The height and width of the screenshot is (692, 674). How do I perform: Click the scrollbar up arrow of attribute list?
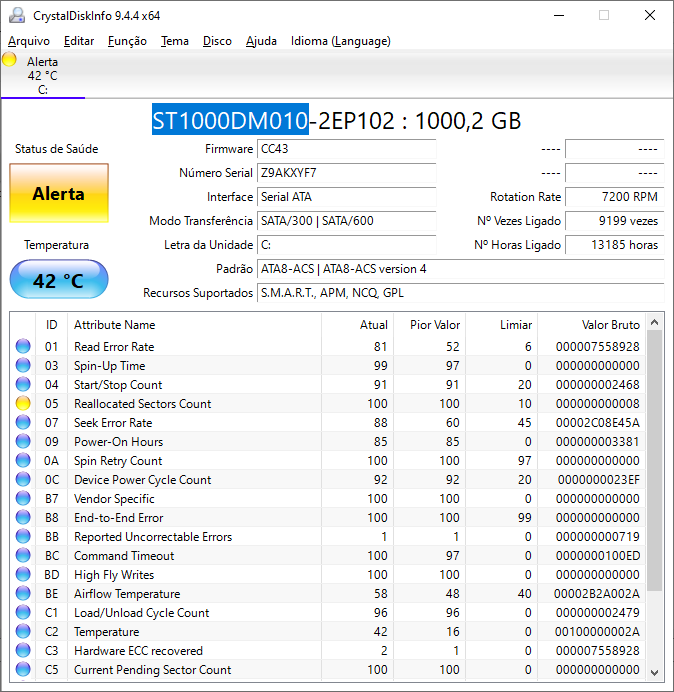point(655,323)
